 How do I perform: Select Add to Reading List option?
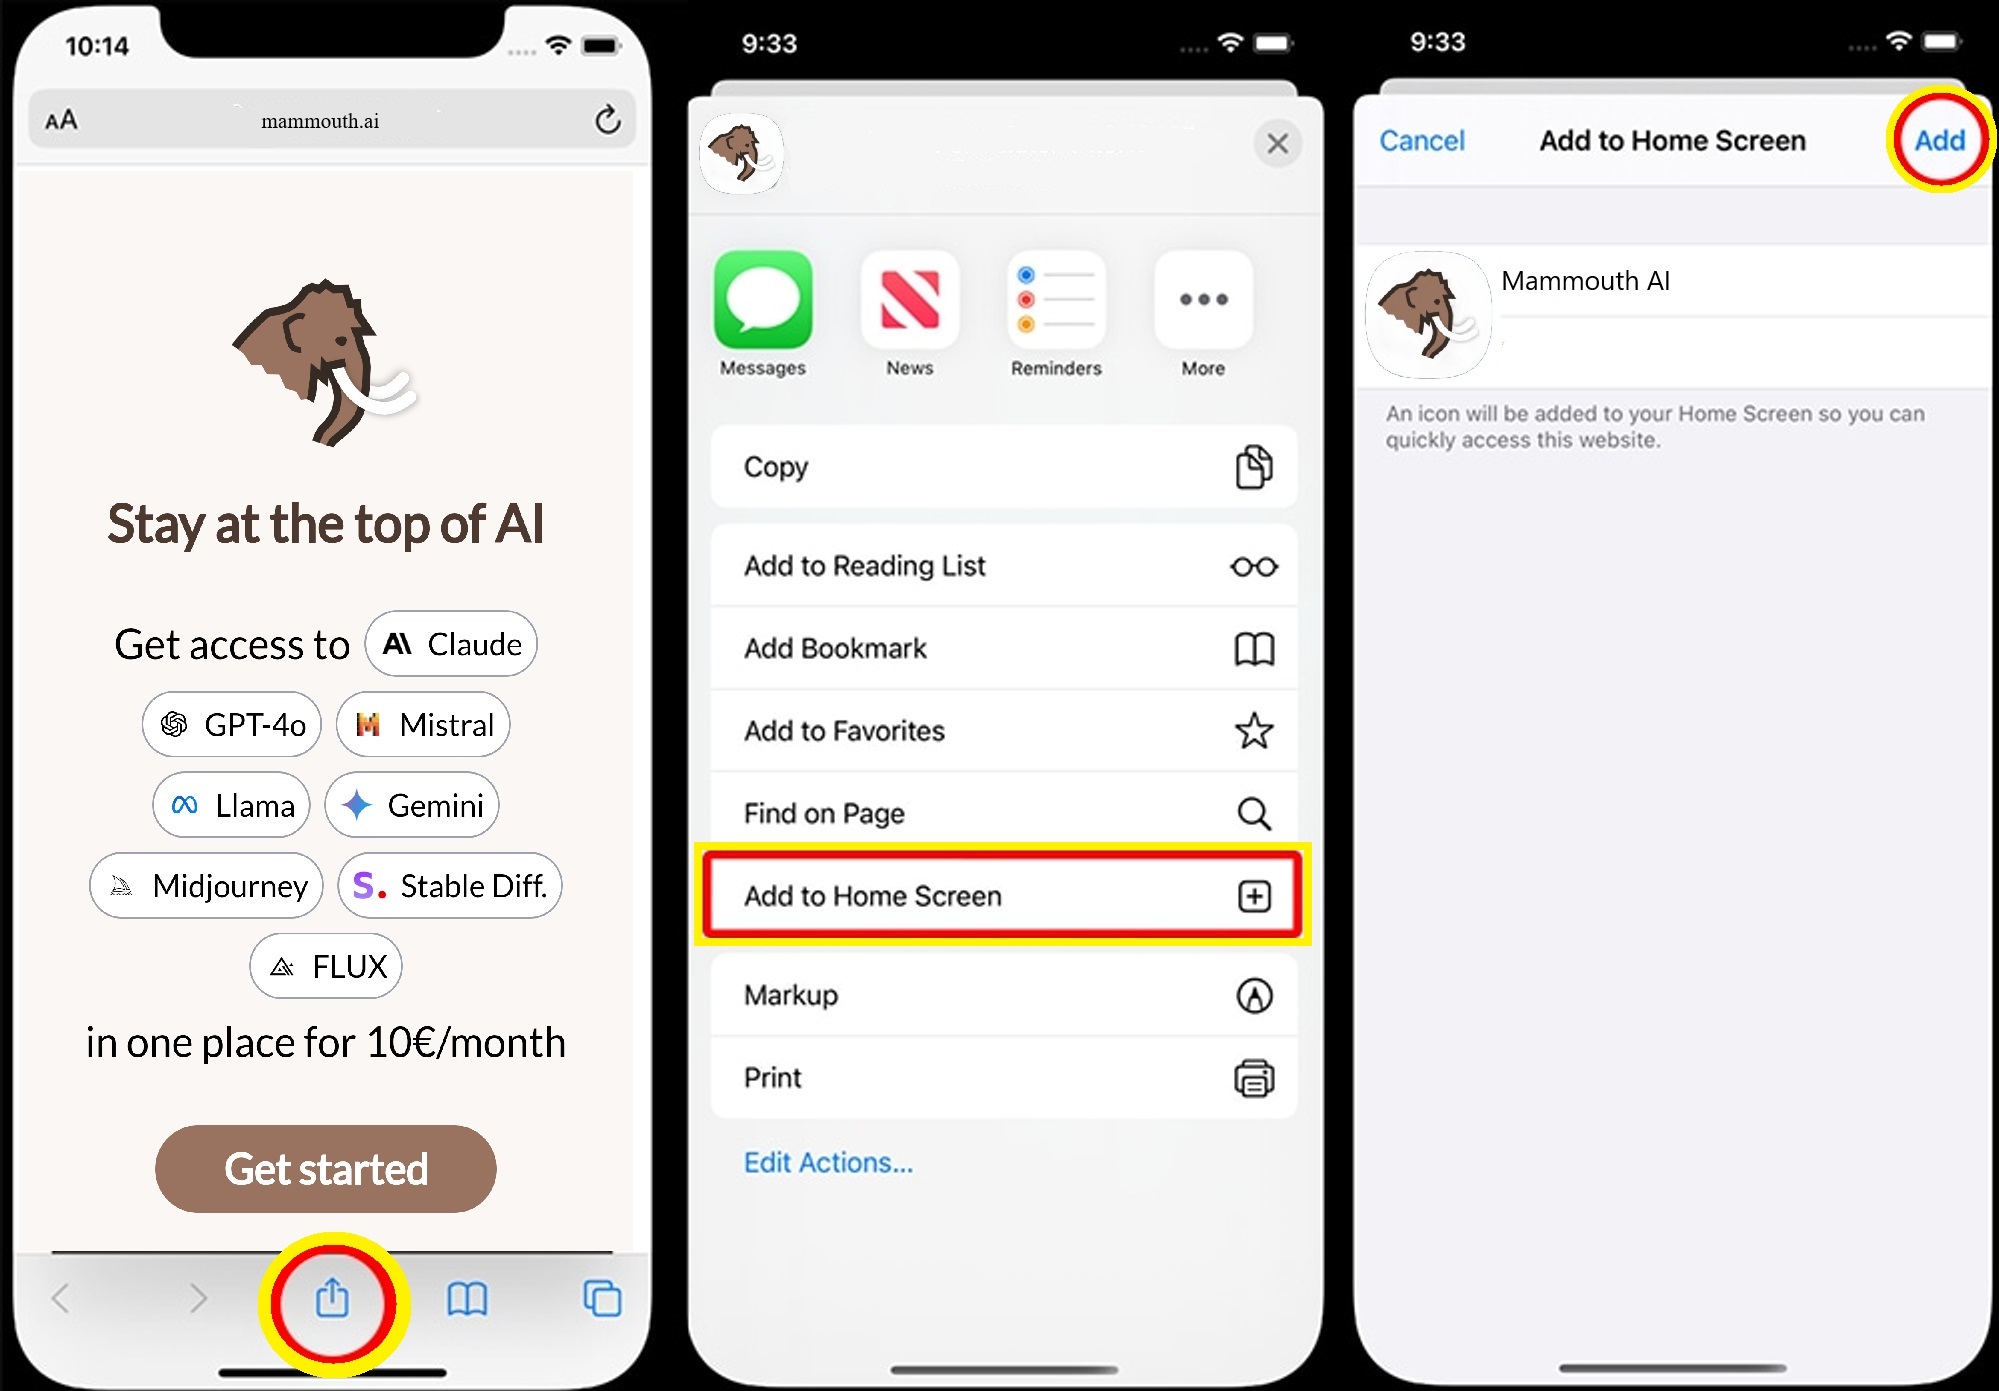click(x=1003, y=568)
